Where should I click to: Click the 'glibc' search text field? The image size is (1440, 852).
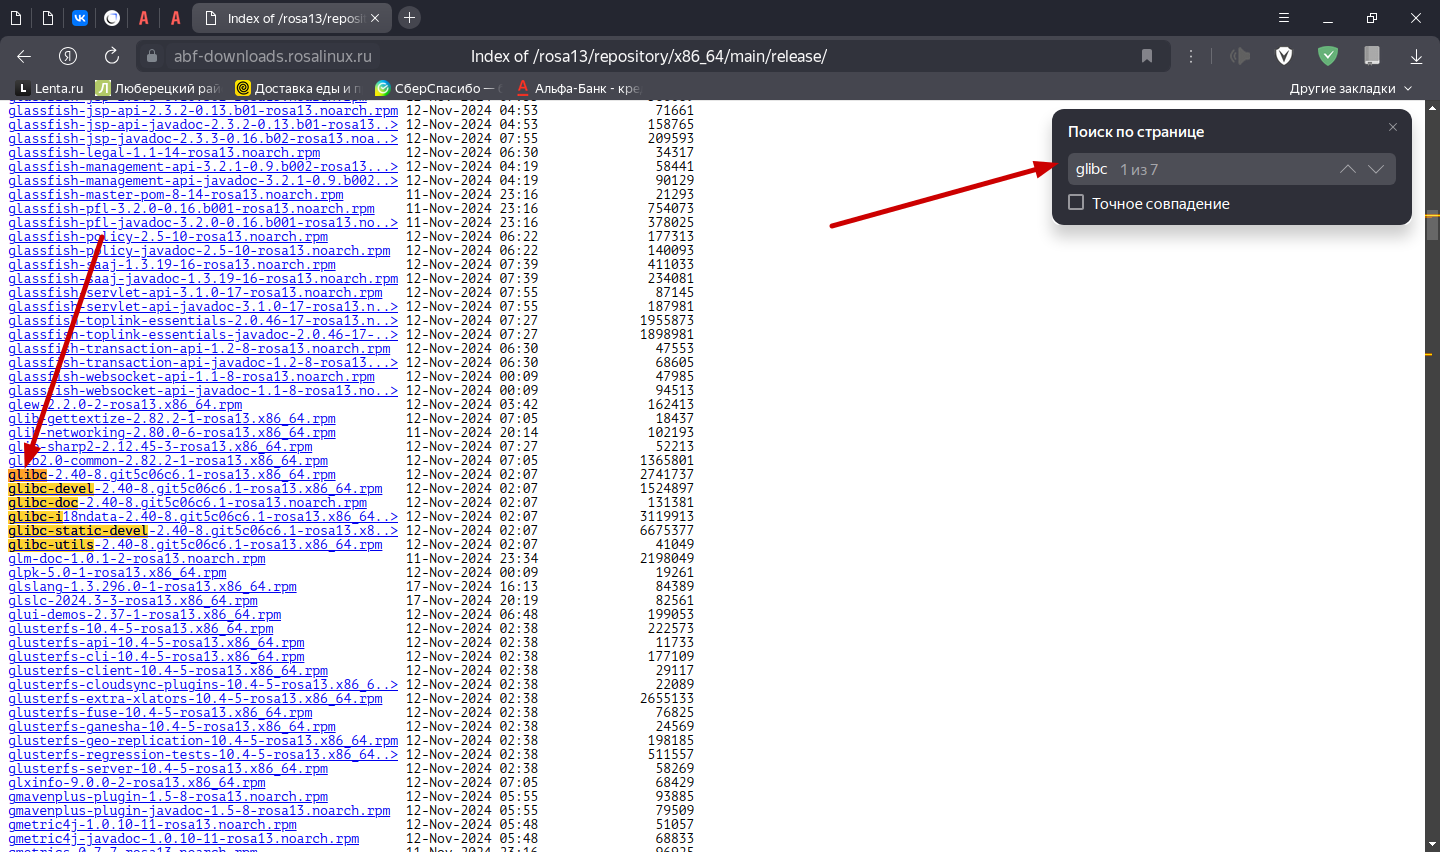1200,169
